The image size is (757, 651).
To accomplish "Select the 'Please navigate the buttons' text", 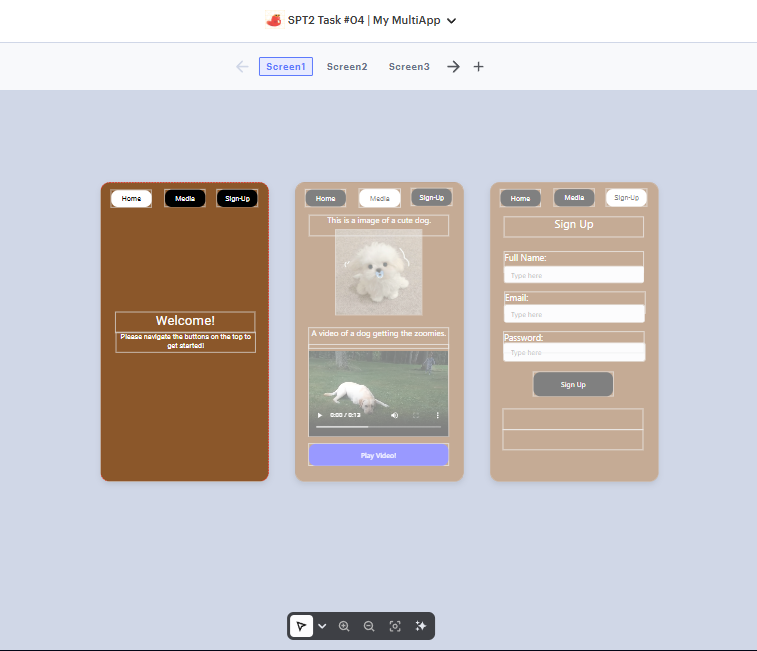I will click(x=185, y=341).
